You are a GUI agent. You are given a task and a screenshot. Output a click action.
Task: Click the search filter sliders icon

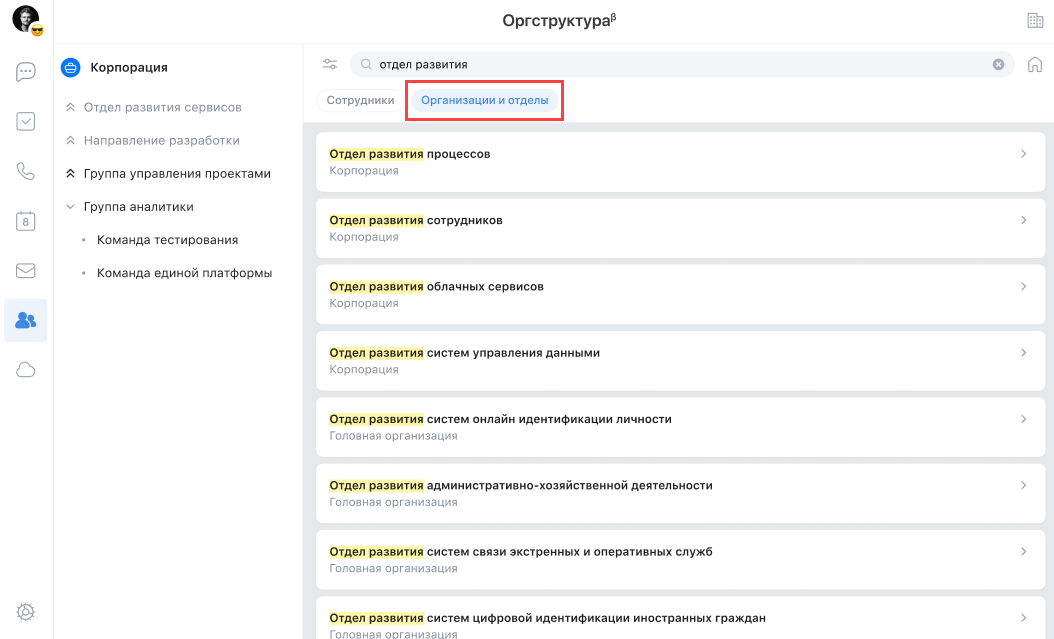pos(330,64)
